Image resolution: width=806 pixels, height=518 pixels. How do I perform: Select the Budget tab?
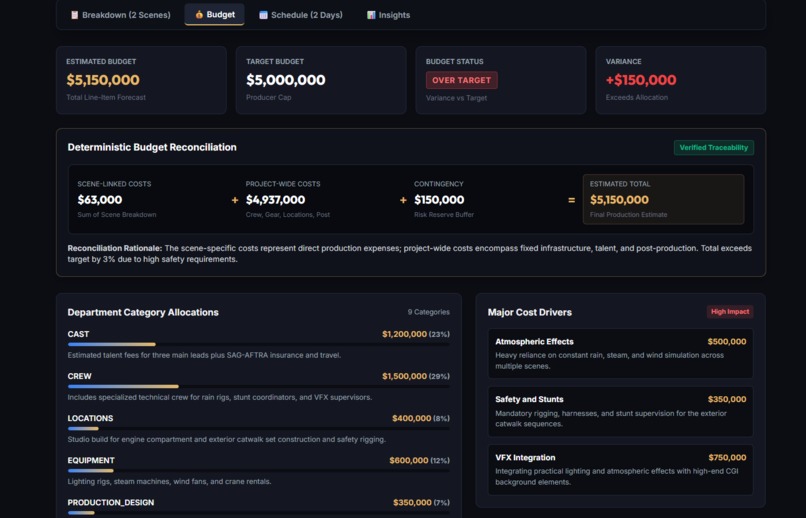coord(214,14)
